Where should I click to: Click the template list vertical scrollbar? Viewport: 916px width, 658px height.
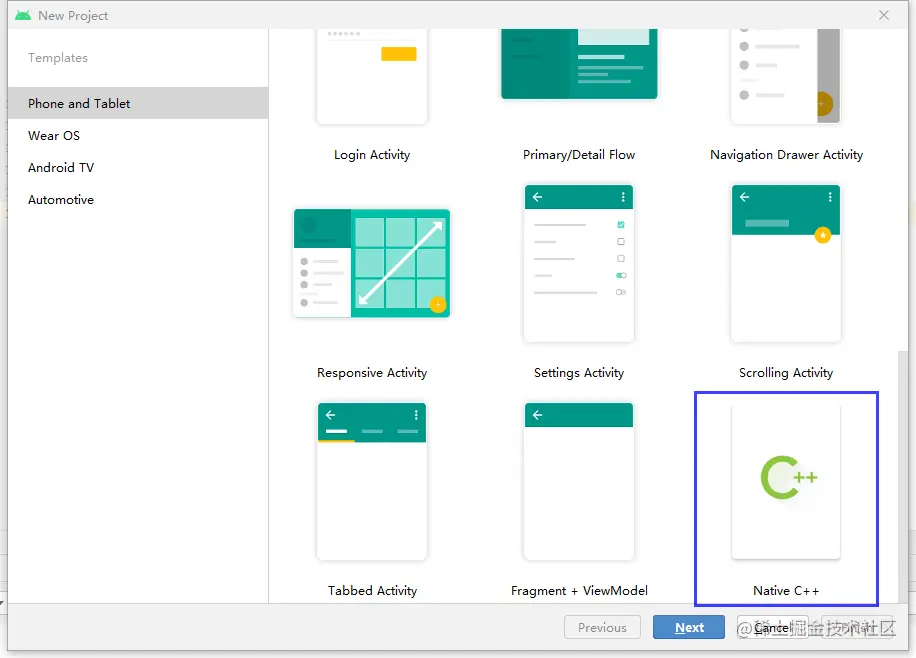coord(903,476)
